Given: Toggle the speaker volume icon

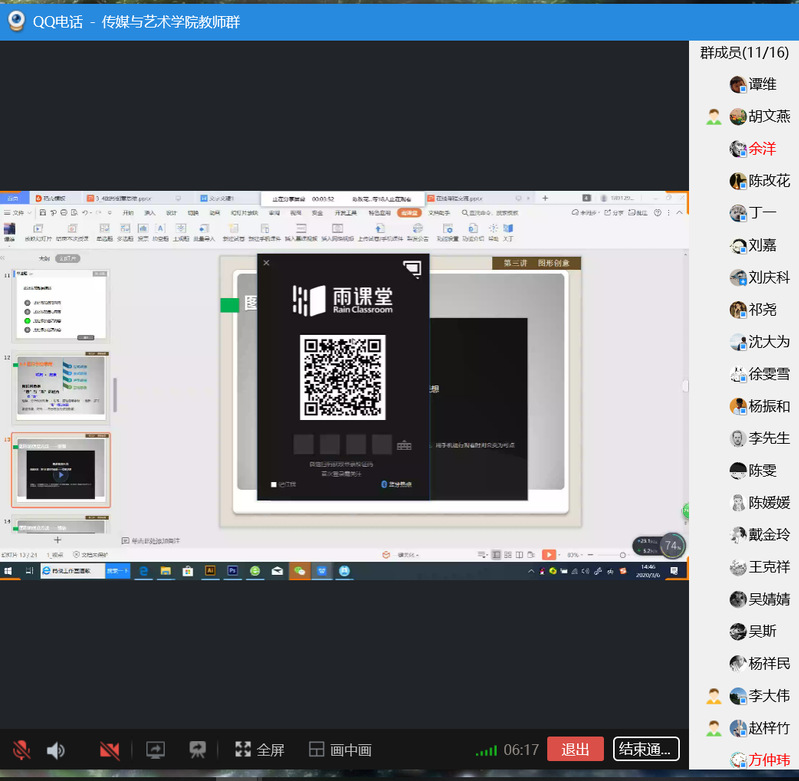Looking at the screenshot, I should click(x=56, y=750).
